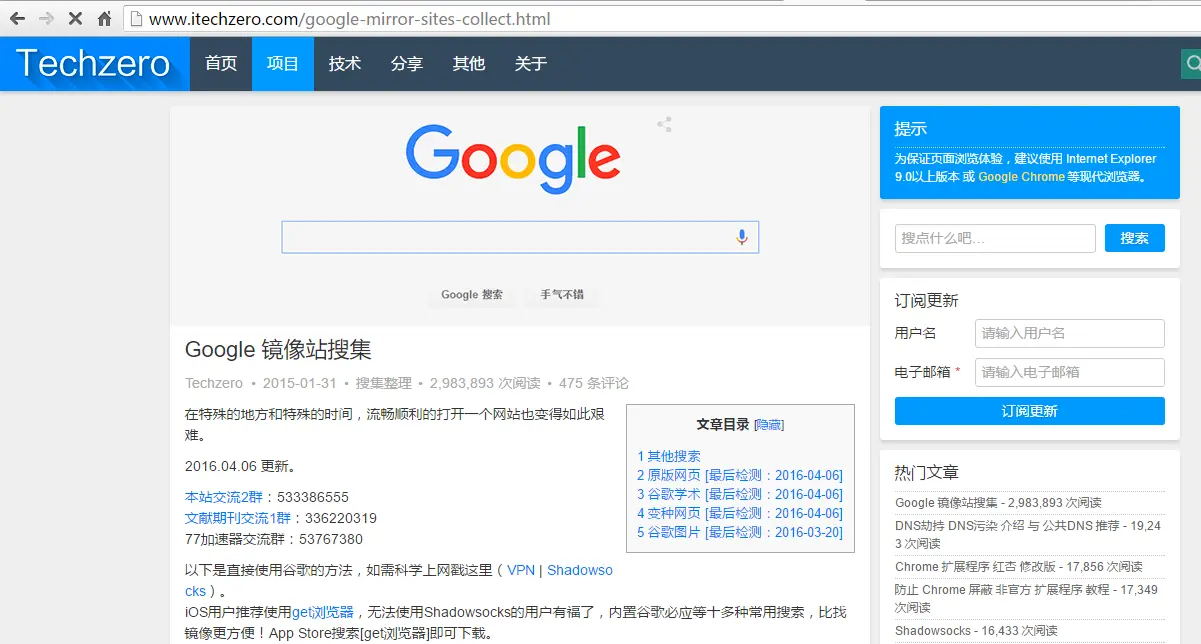Jump to 1 其他搜索 section
The width and height of the screenshot is (1201, 644).
coord(669,456)
